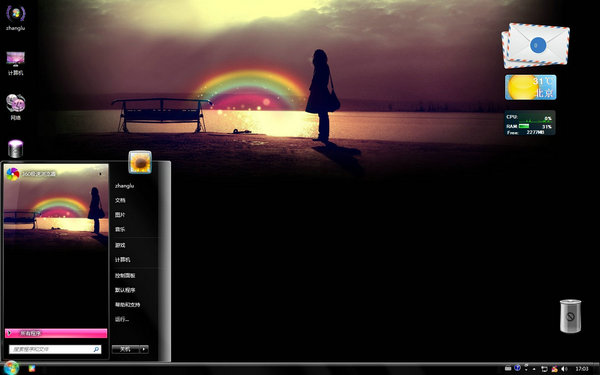Image resolution: width=600 pixels, height=375 pixels.
Task: Select 文档 in the Start menu
Action: 120,200
